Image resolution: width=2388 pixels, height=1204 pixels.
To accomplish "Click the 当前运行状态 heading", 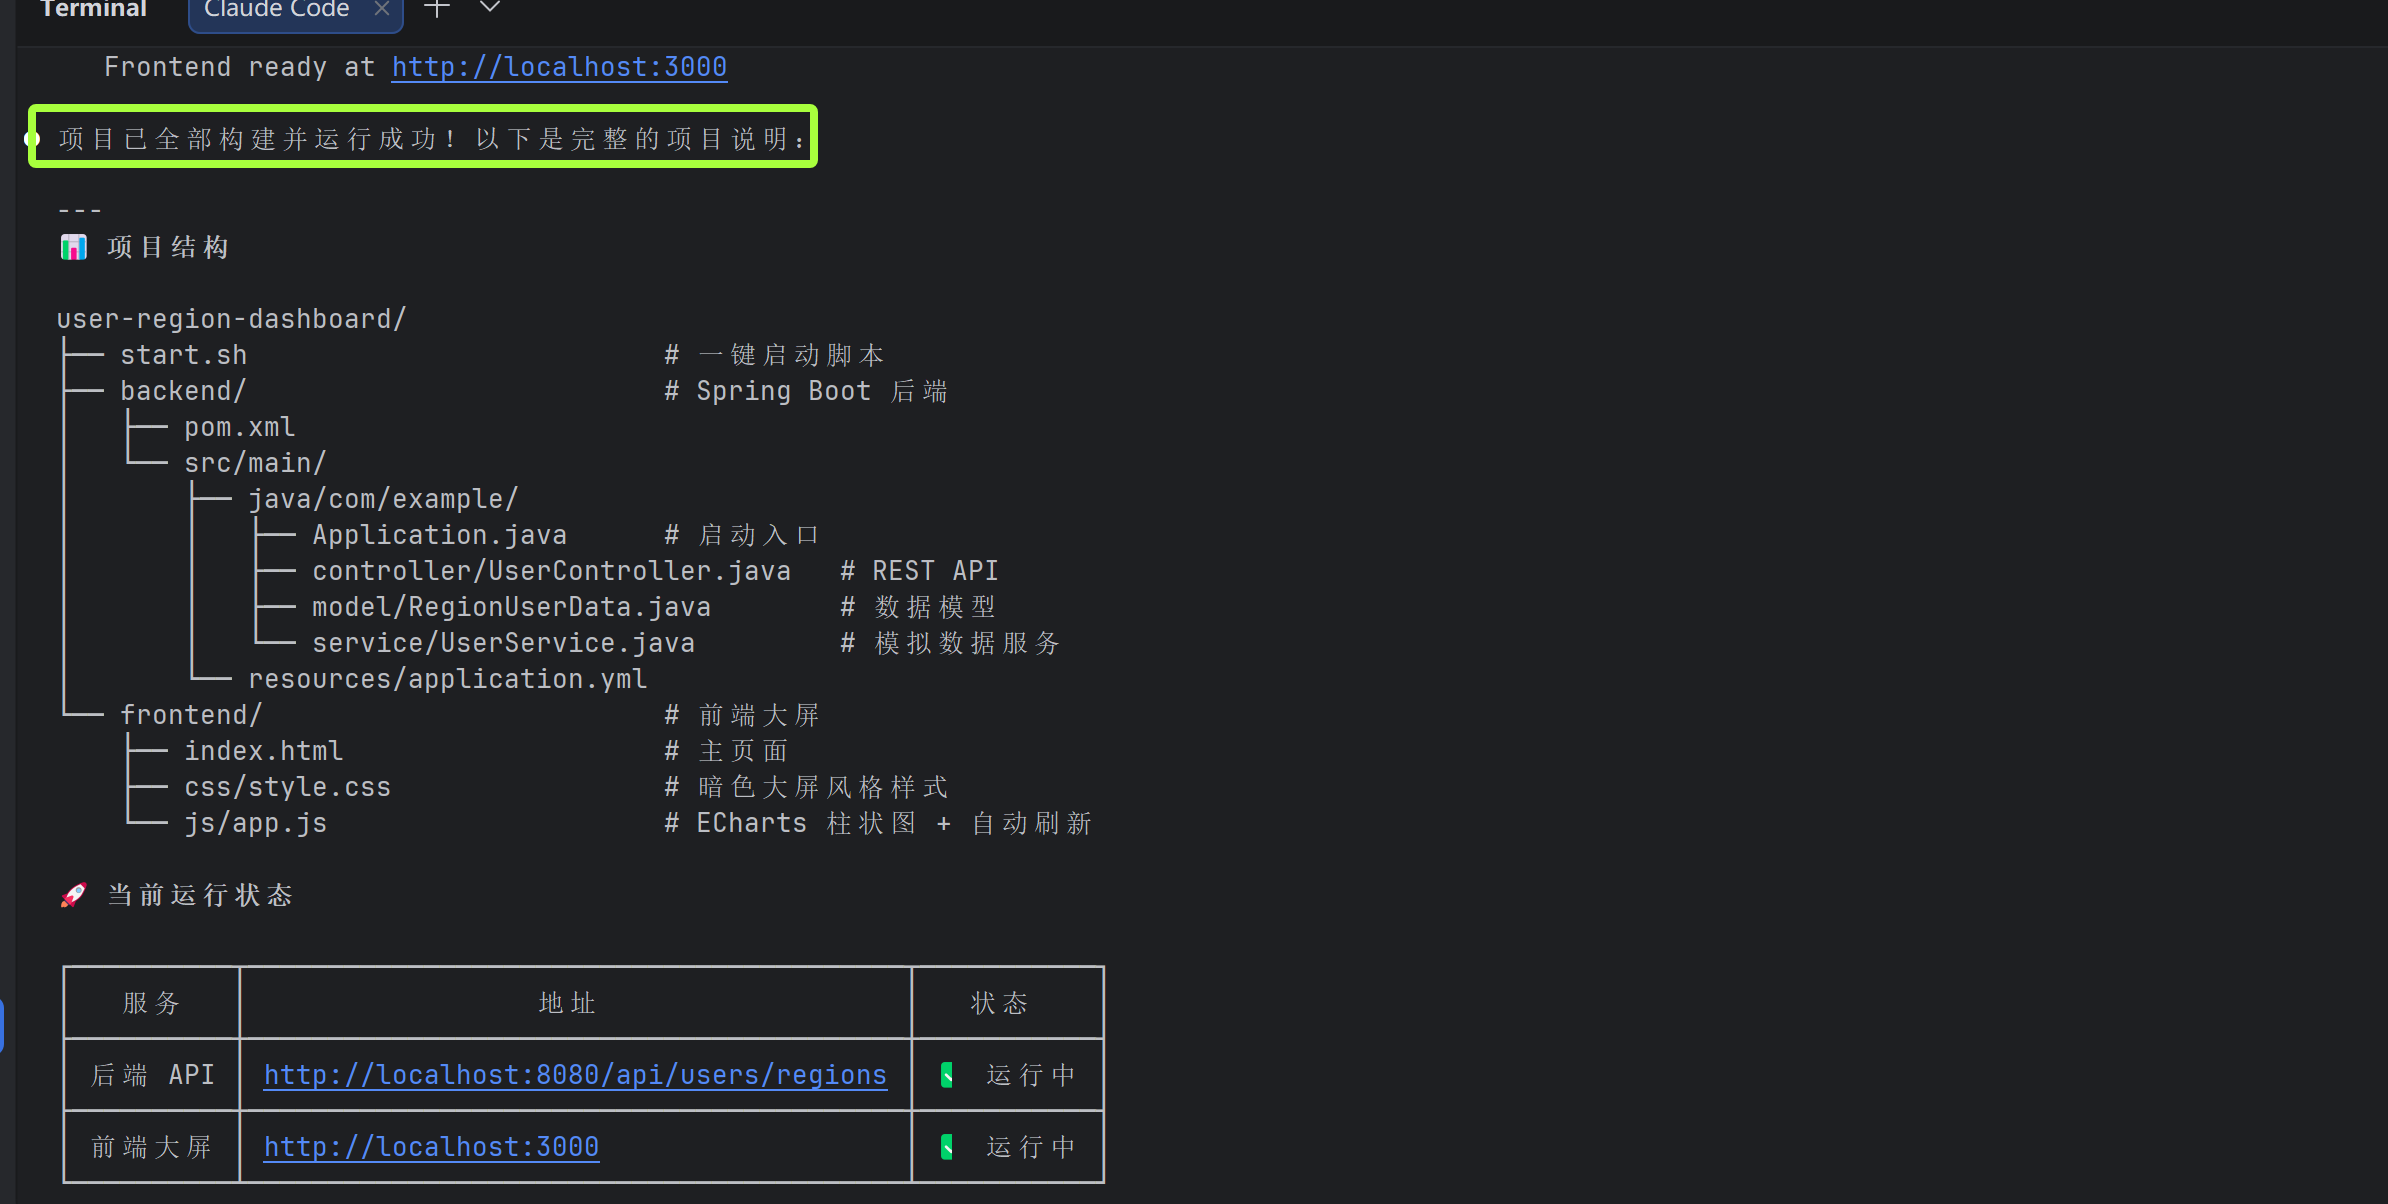I will point(200,895).
